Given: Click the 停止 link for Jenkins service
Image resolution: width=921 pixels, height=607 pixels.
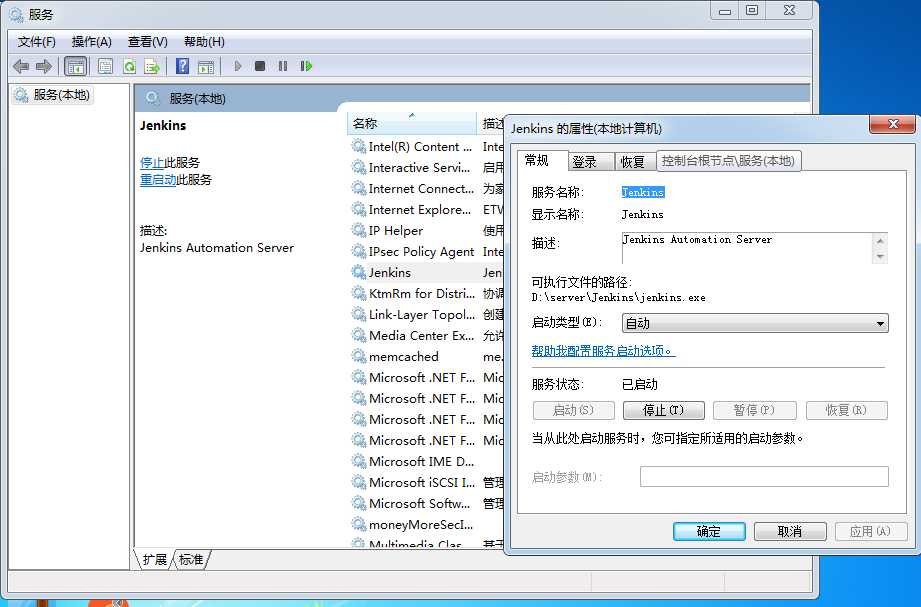Looking at the screenshot, I should pos(152,163).
